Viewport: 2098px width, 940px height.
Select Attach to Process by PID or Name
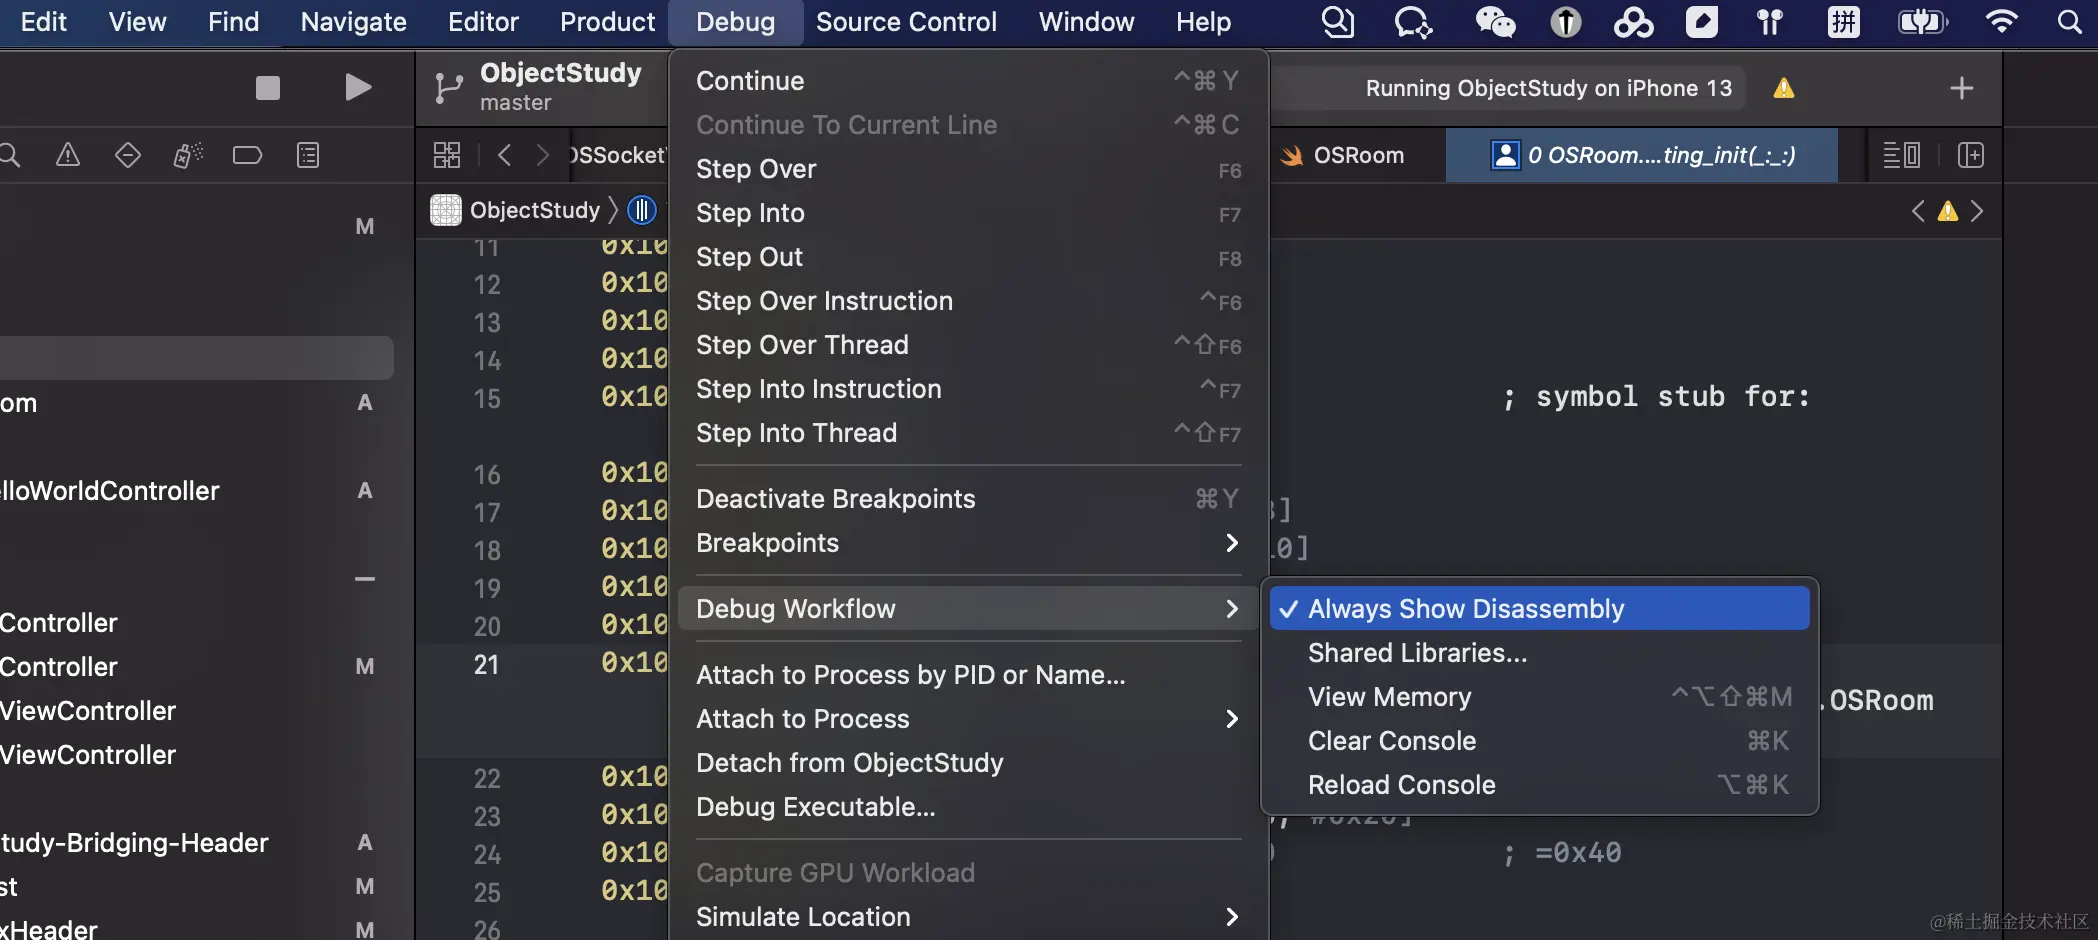(967, 675)
